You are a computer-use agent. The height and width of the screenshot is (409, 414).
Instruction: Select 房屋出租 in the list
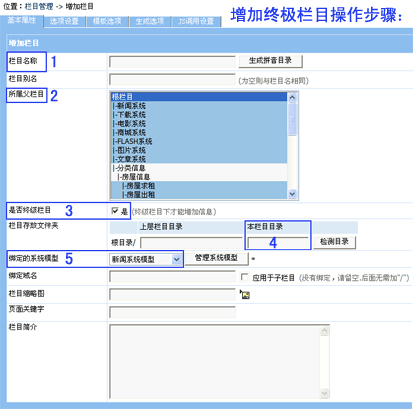pos(199,194)
